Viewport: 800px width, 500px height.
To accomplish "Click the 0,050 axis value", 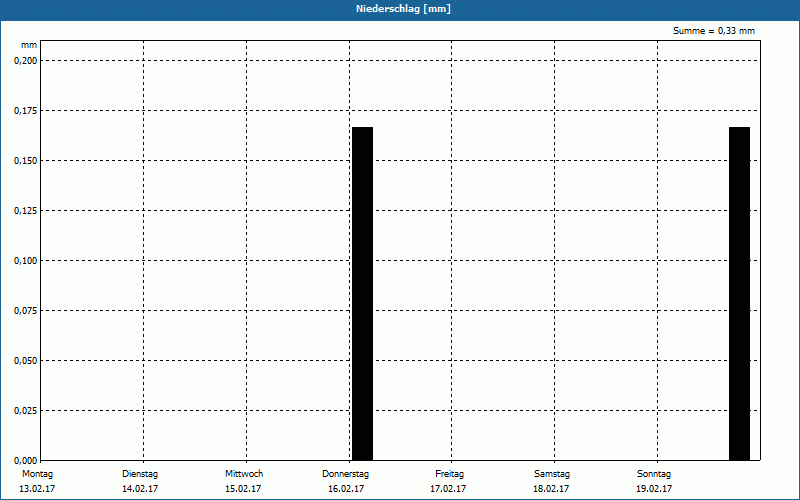I will click(26, 361).
